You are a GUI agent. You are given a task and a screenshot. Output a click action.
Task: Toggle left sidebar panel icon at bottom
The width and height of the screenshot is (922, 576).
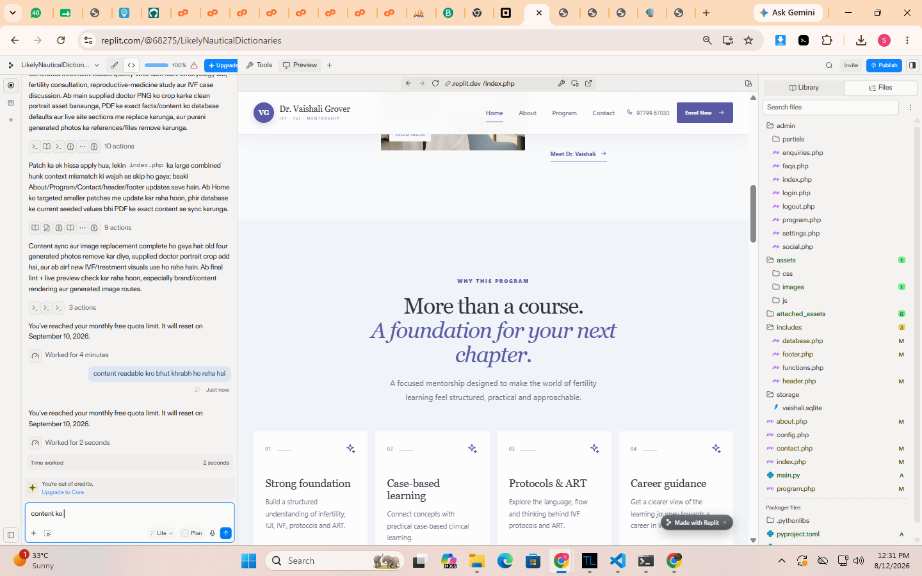11,535
